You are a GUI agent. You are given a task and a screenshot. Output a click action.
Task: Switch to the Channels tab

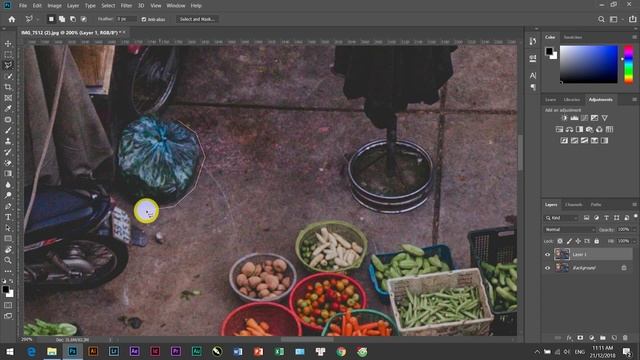[x=573, y=204]
